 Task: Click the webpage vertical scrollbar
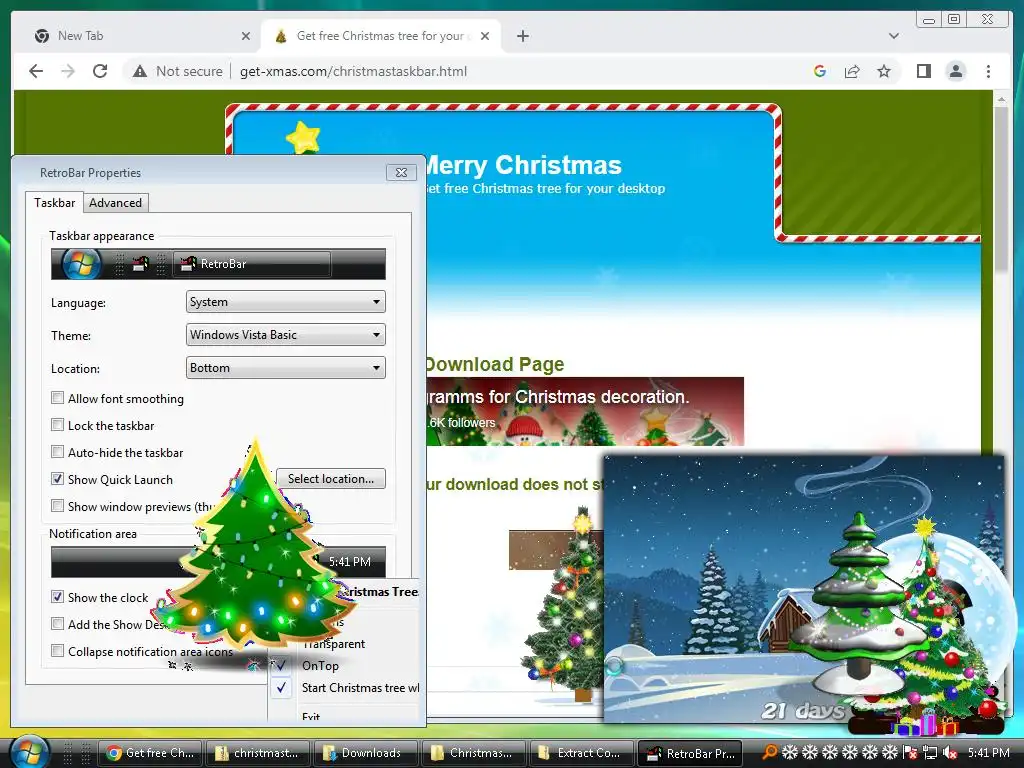[x=1000, y=189]
